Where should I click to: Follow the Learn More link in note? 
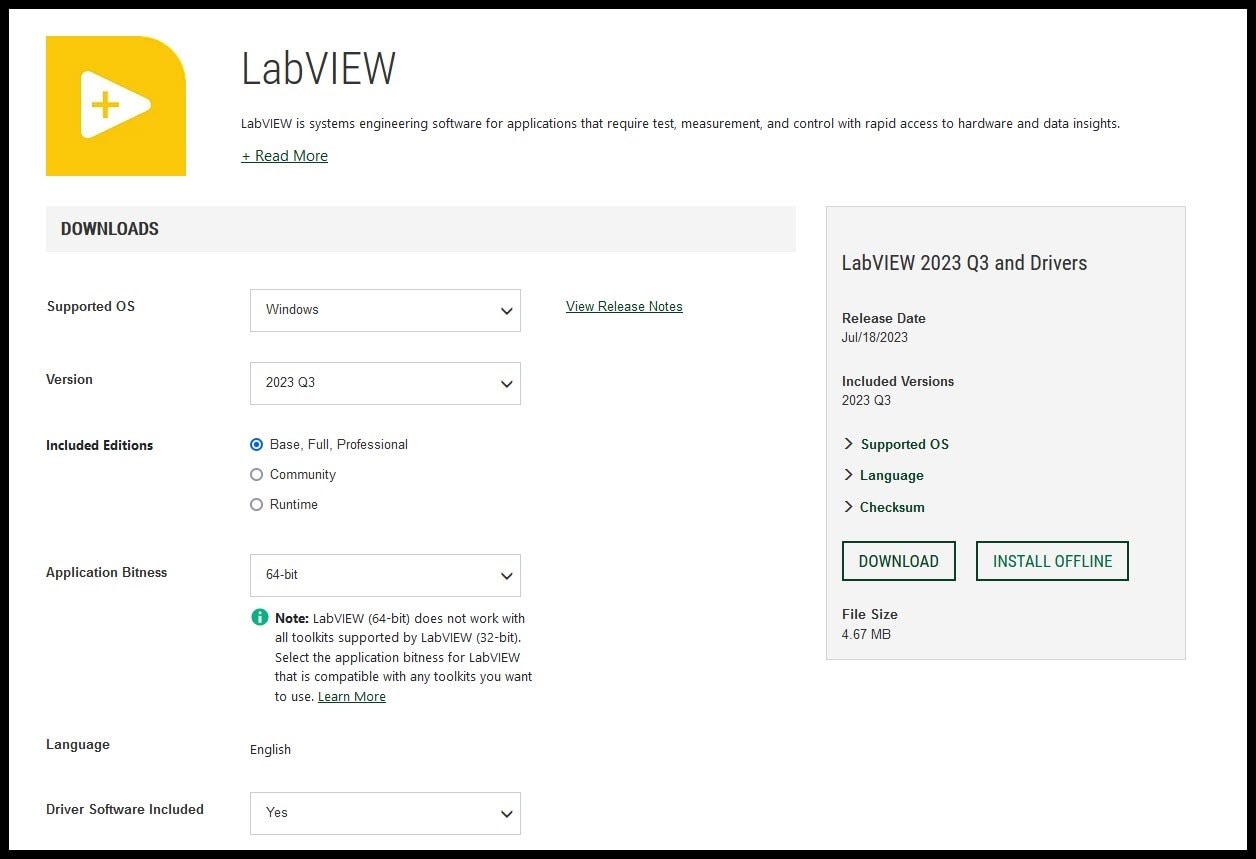pos(352,696)
